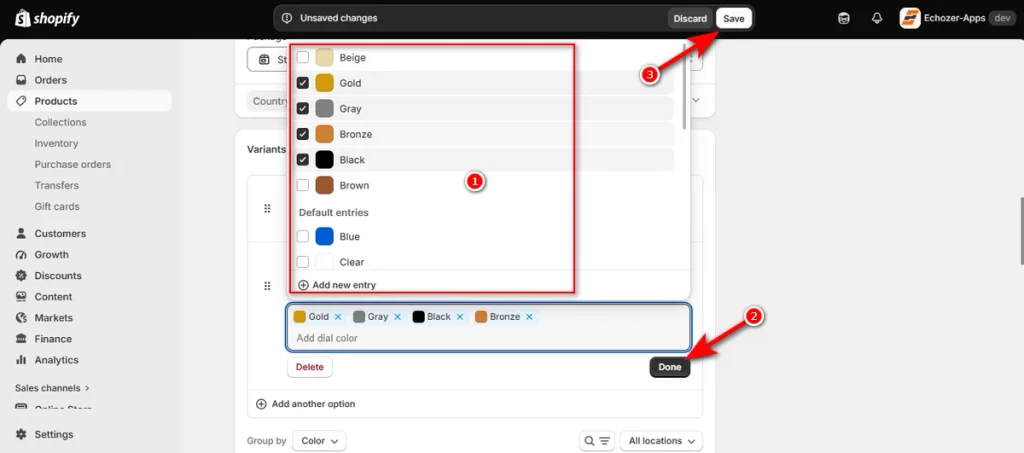Click the Brown color swatch
The height and width of the screenshot is (453, 1024).
tap(325, 185)
